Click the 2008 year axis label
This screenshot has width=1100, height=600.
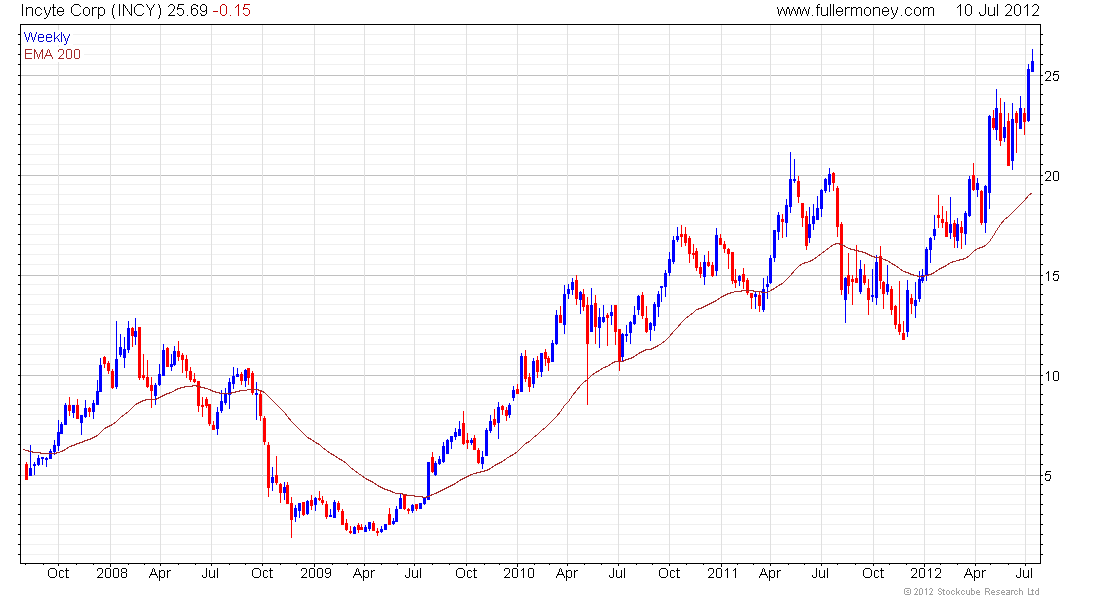pos(112,573)
